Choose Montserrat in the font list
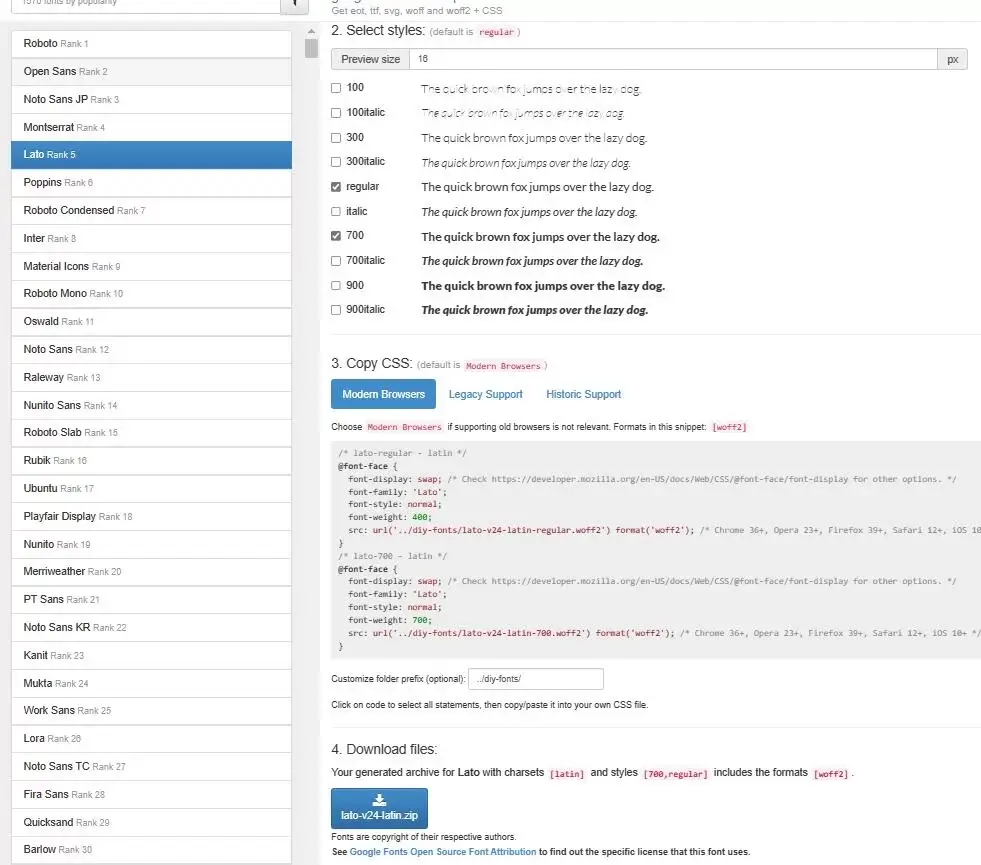981x865 pixels. (150, 127)
